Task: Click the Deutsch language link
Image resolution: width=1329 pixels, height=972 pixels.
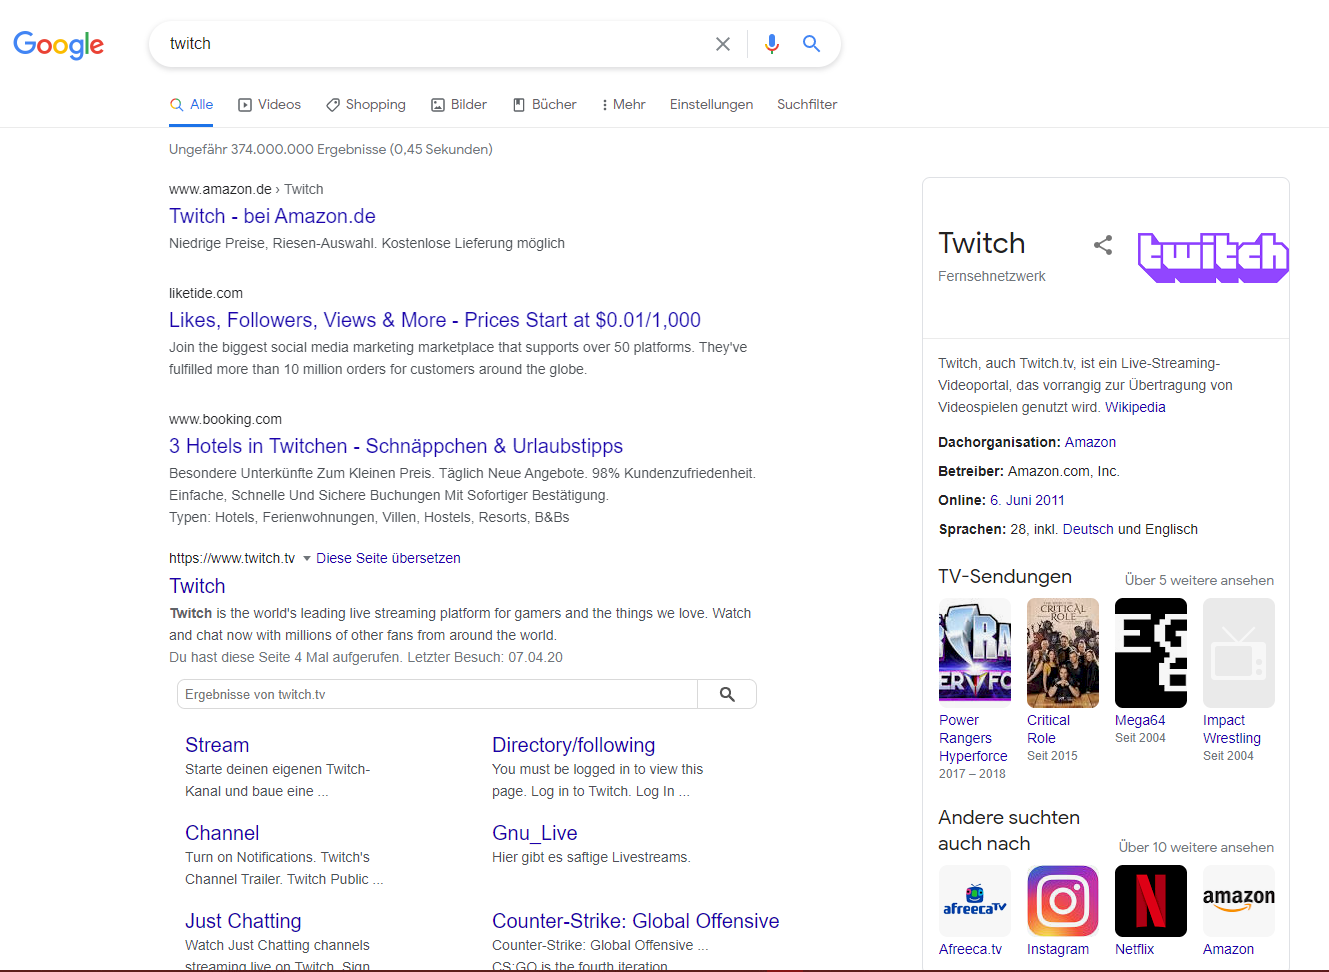Action: tap(1088, 529)
